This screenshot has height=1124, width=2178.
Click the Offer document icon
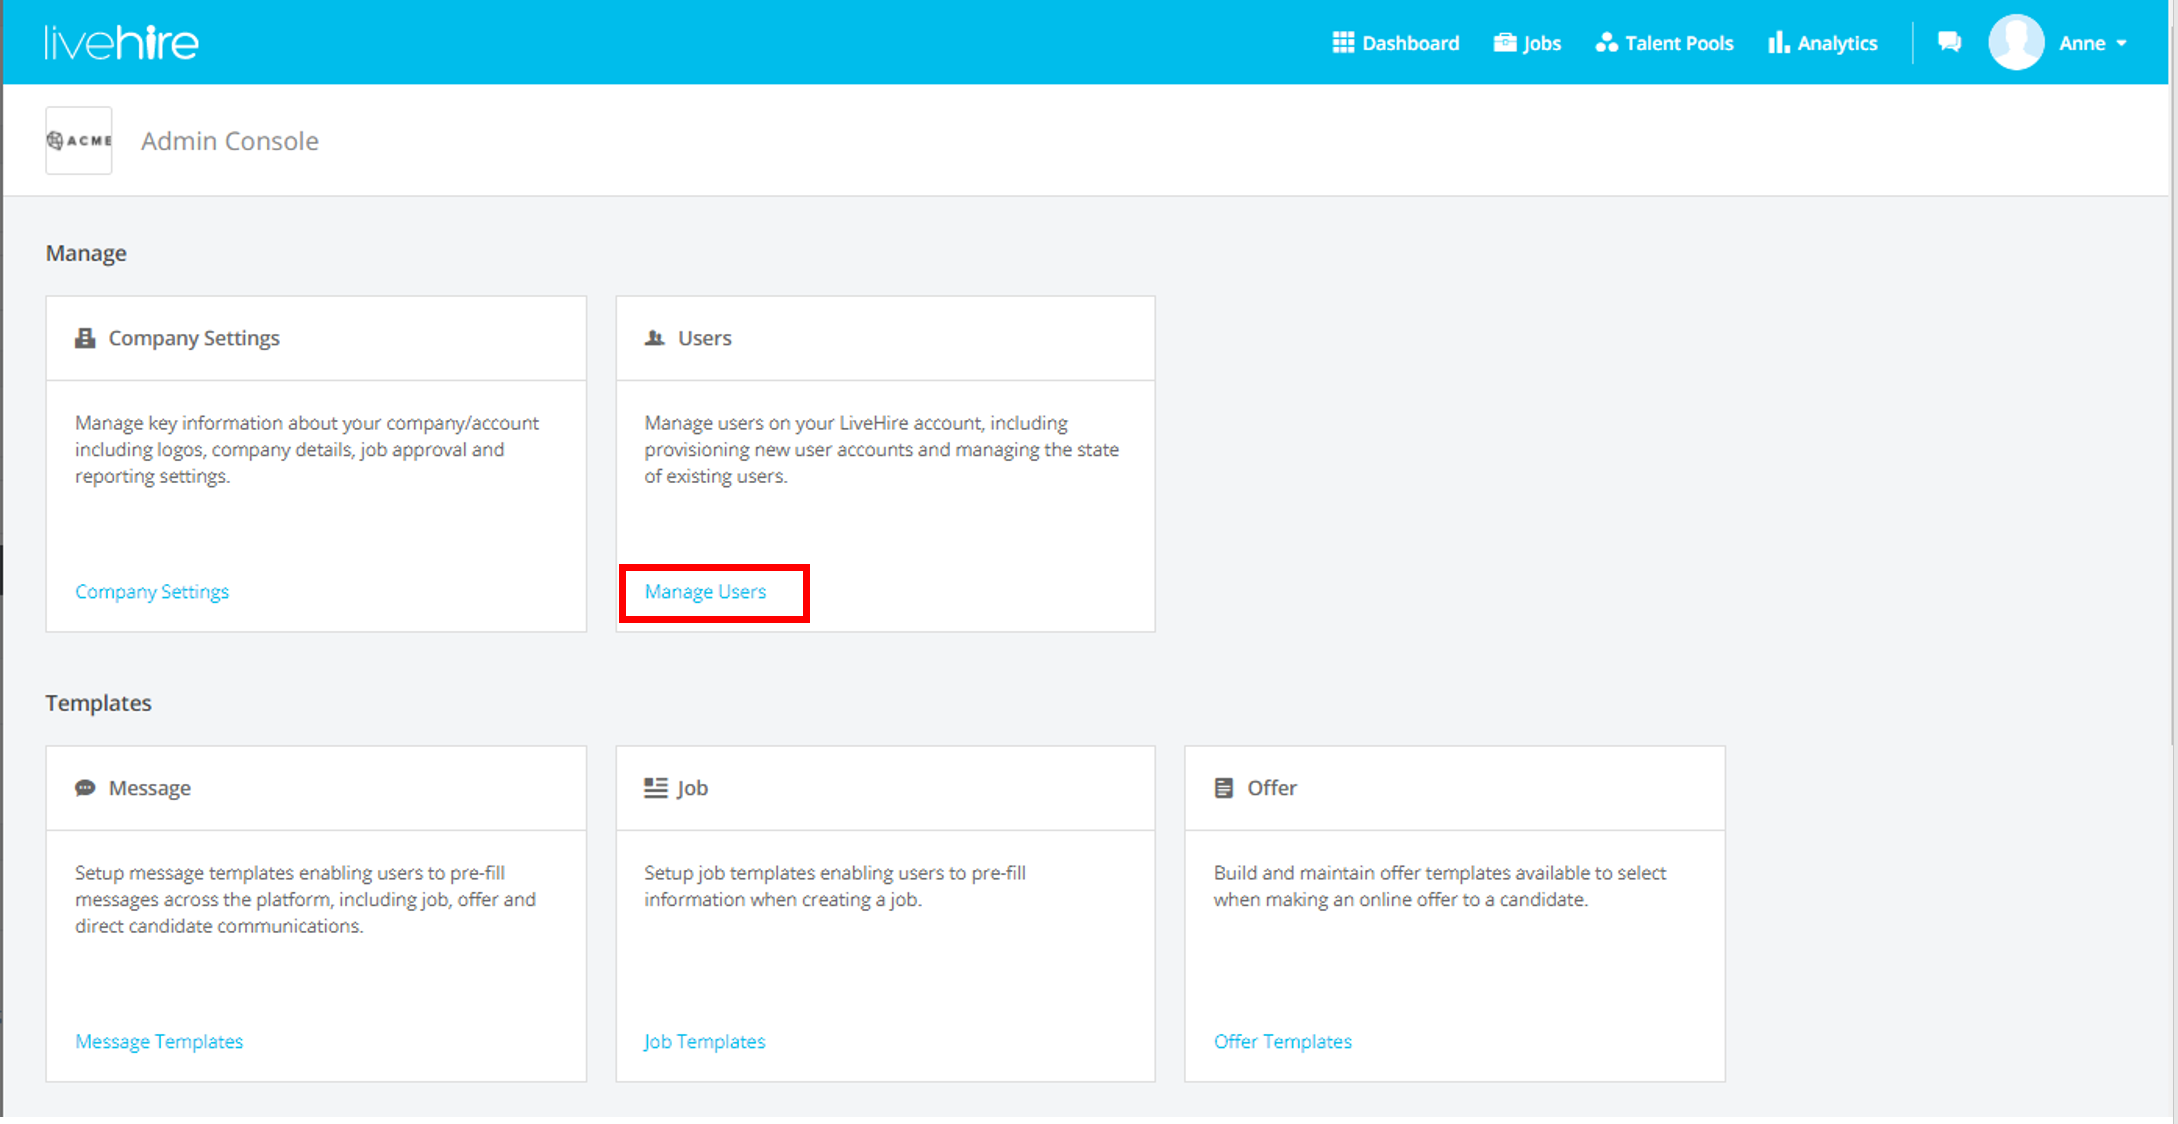[1223, 788]
